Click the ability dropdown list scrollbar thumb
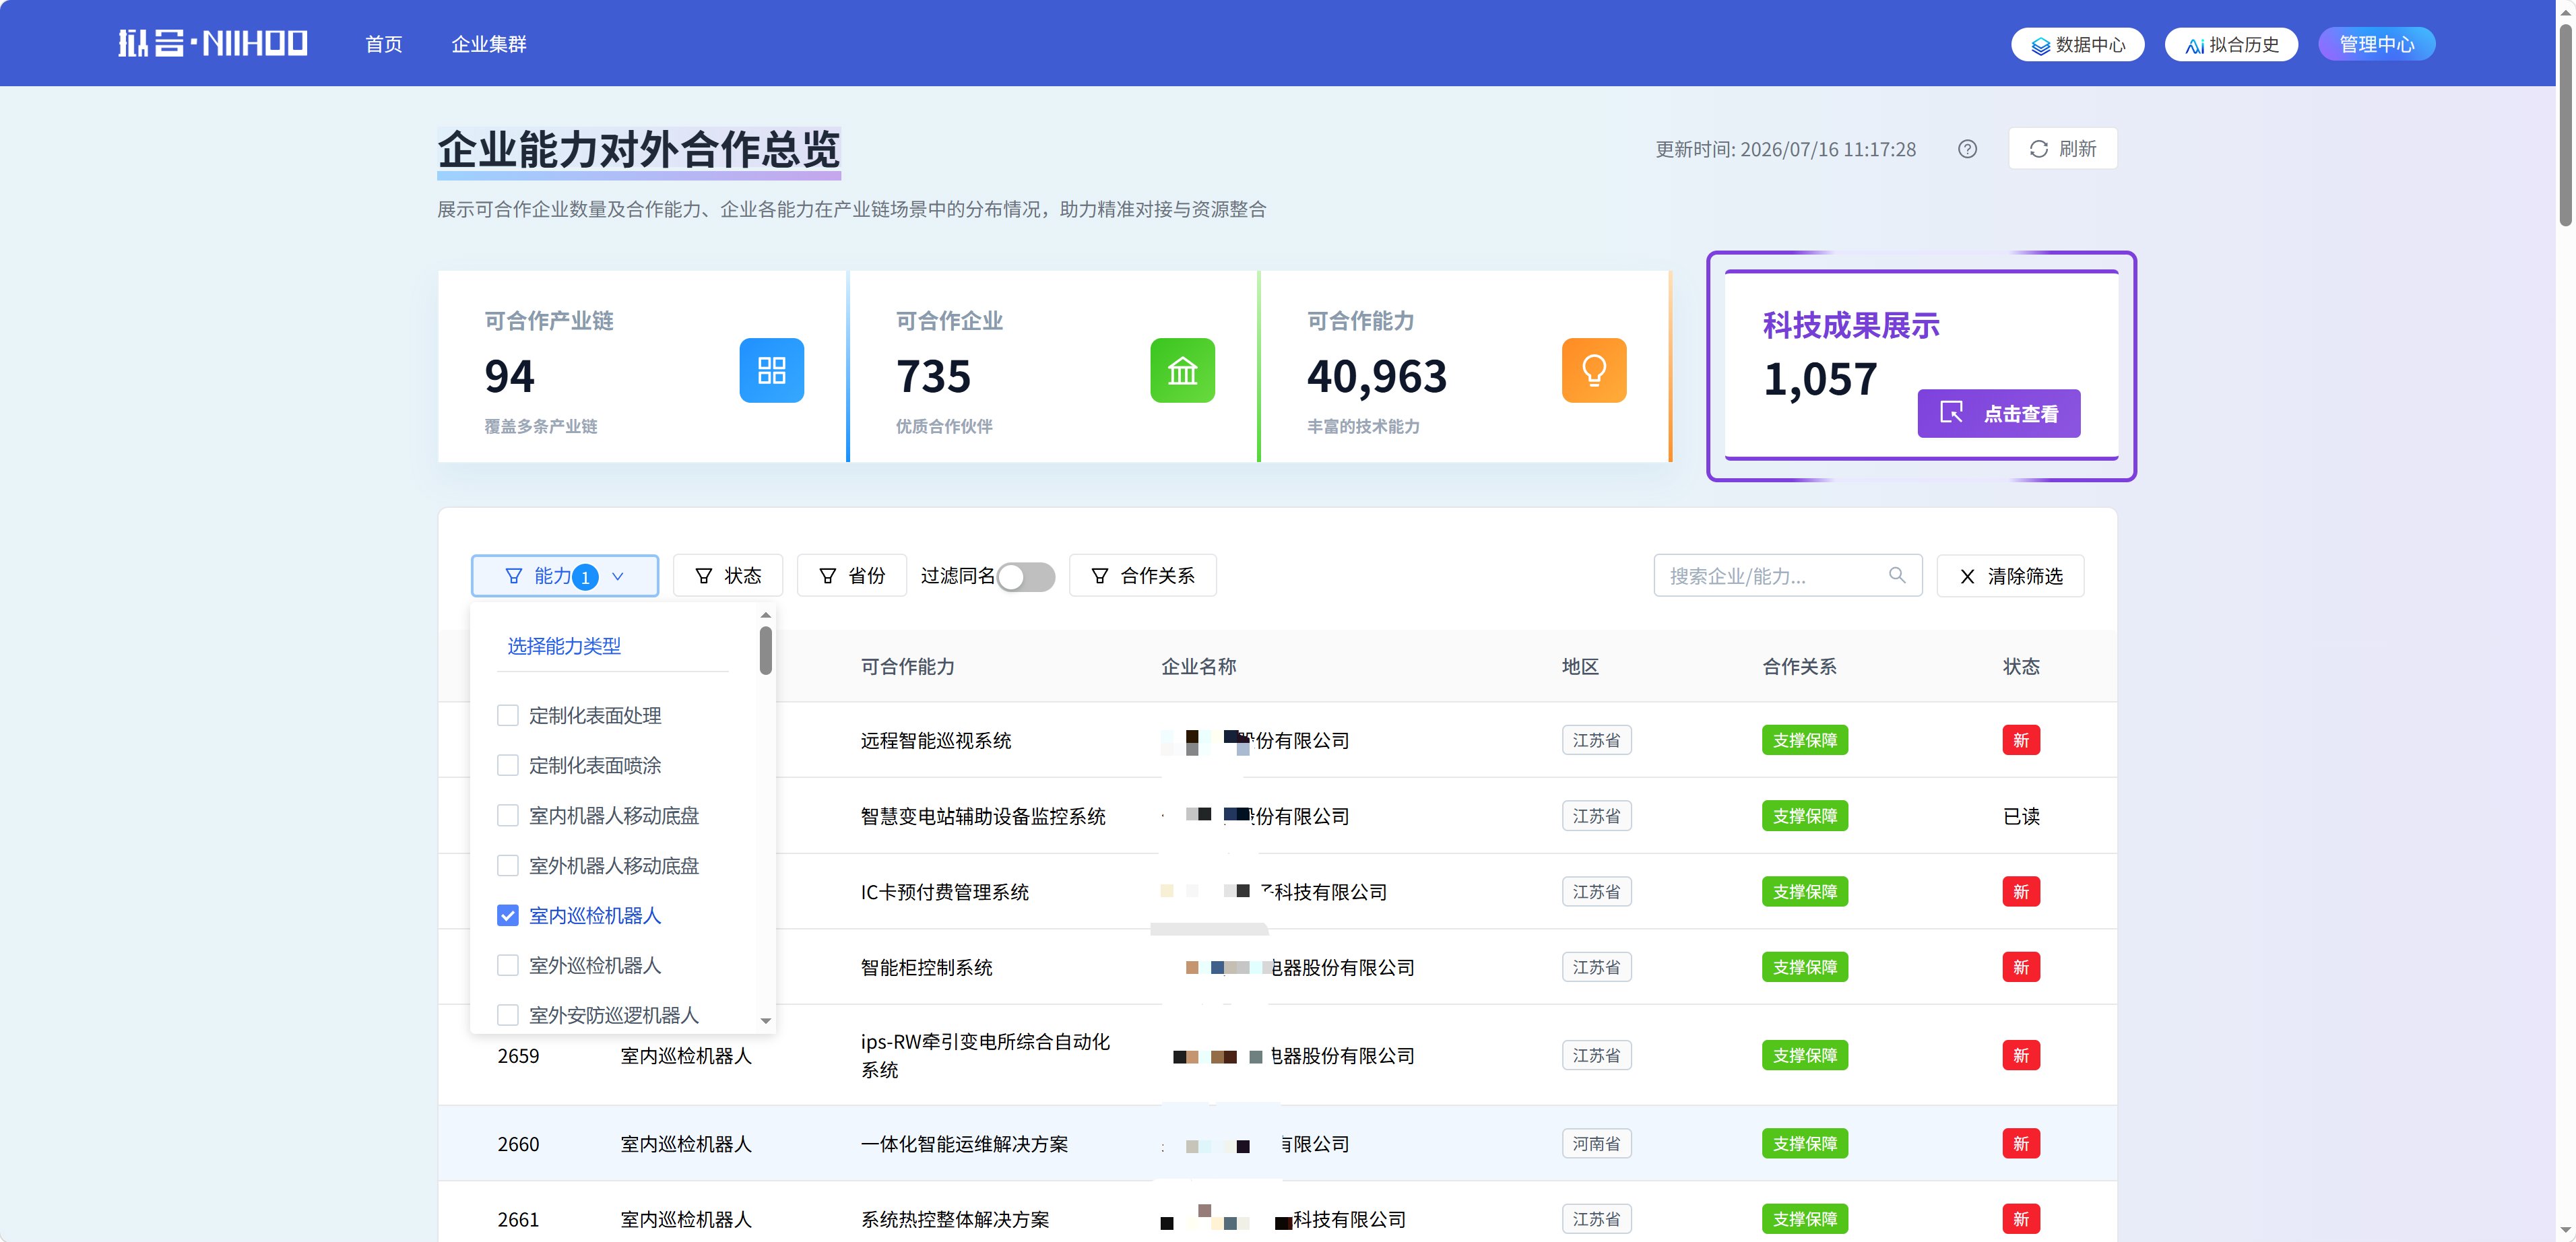Viewport: 2576px width, 1242px height. tap(766, 650)
